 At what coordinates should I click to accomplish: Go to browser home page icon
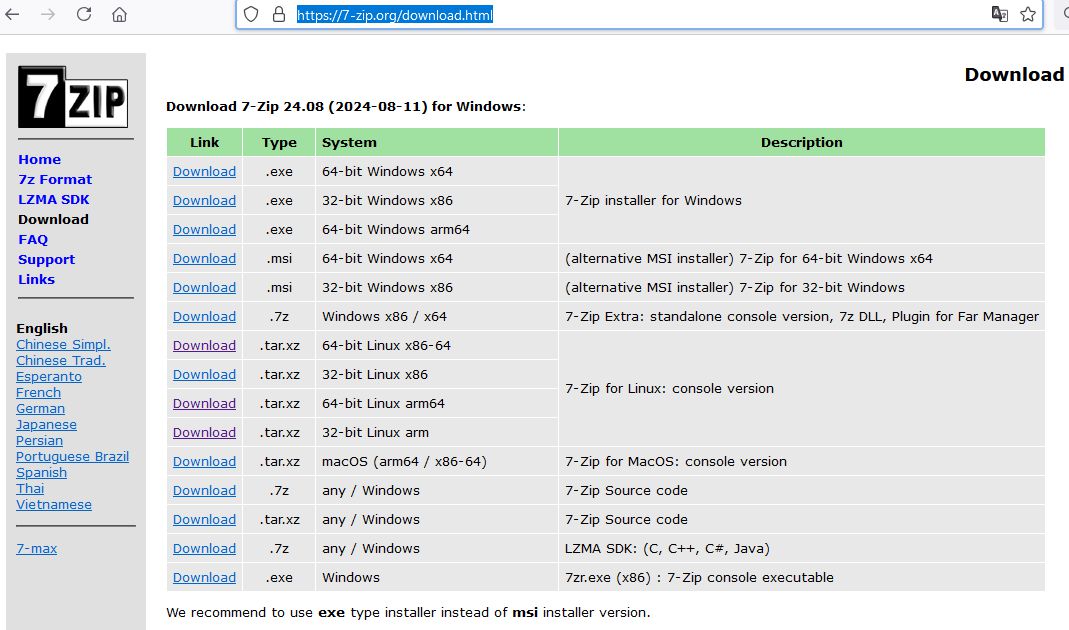click(x=119, y=15)
